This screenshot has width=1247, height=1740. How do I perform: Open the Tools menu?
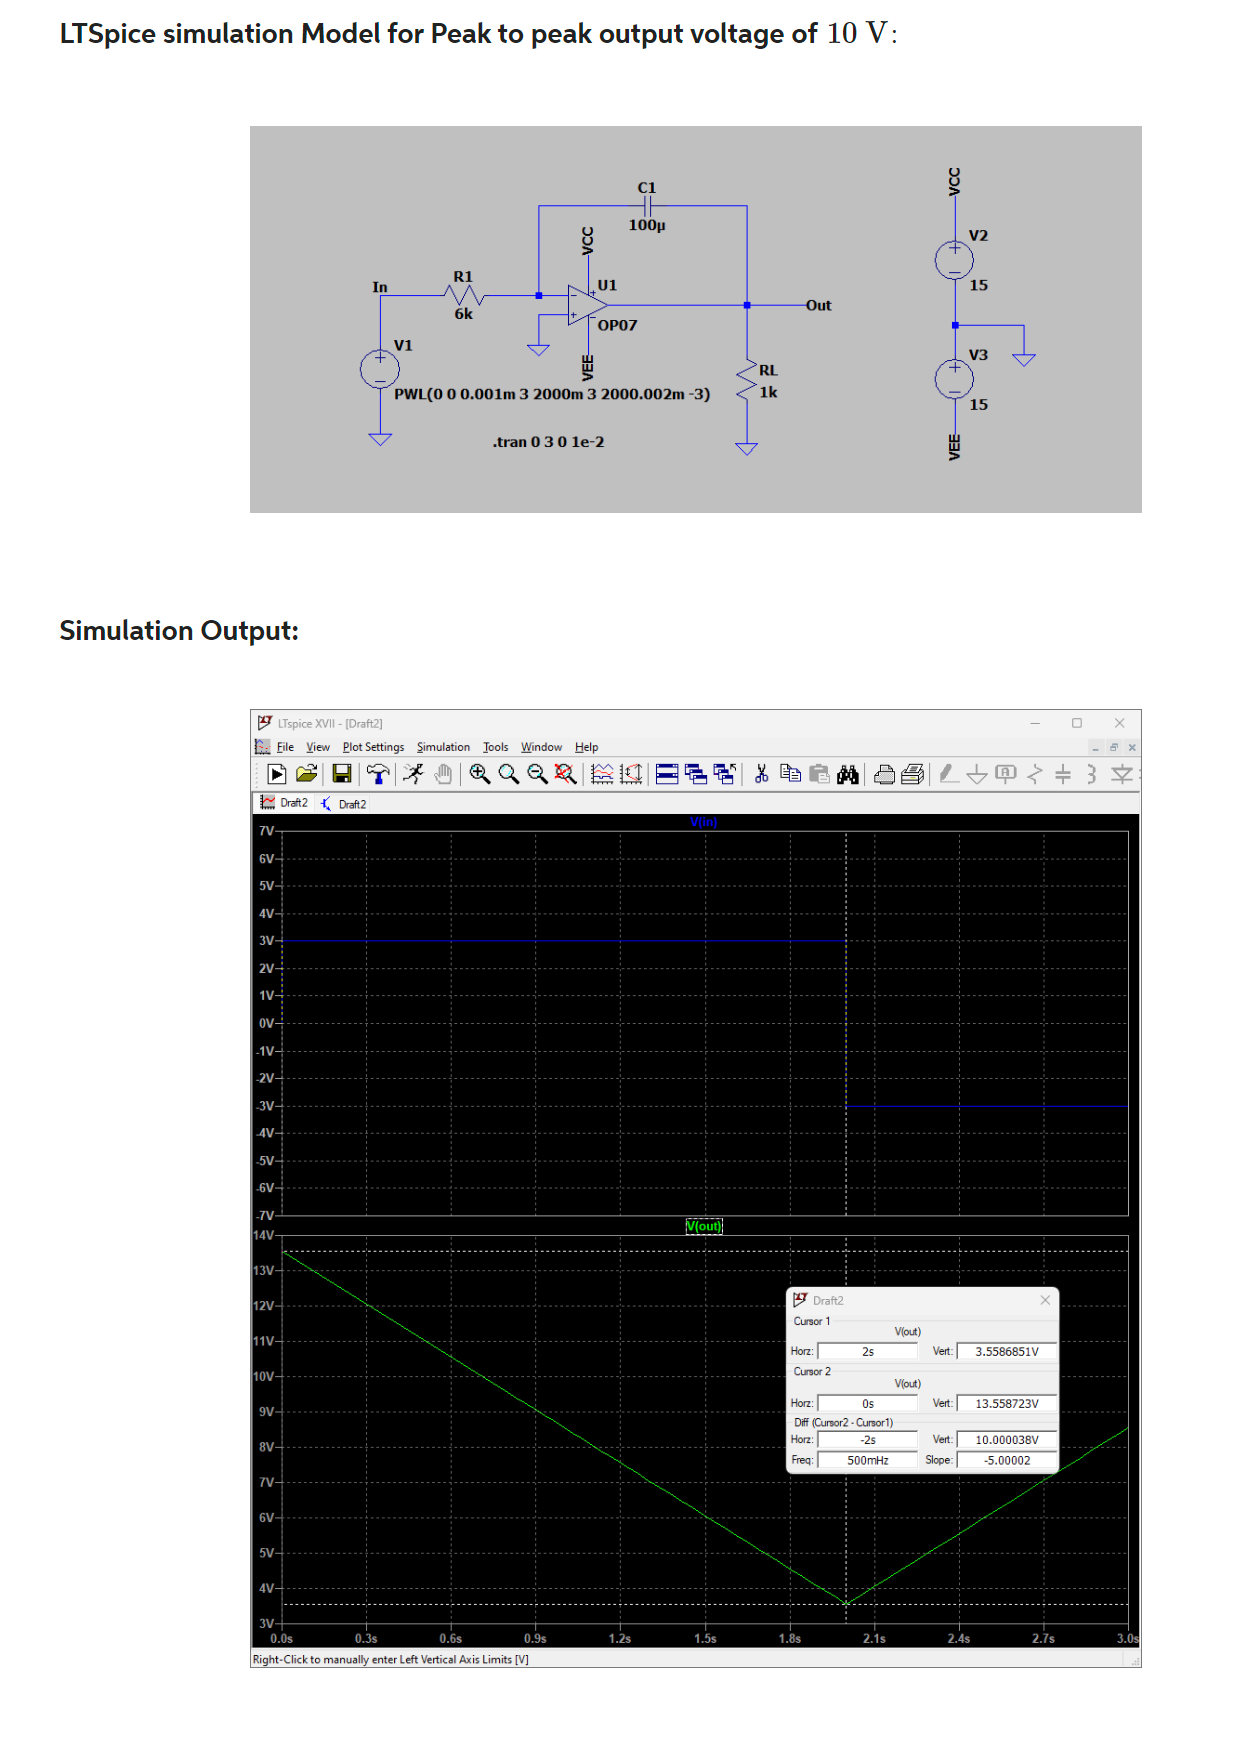point(495,747)
